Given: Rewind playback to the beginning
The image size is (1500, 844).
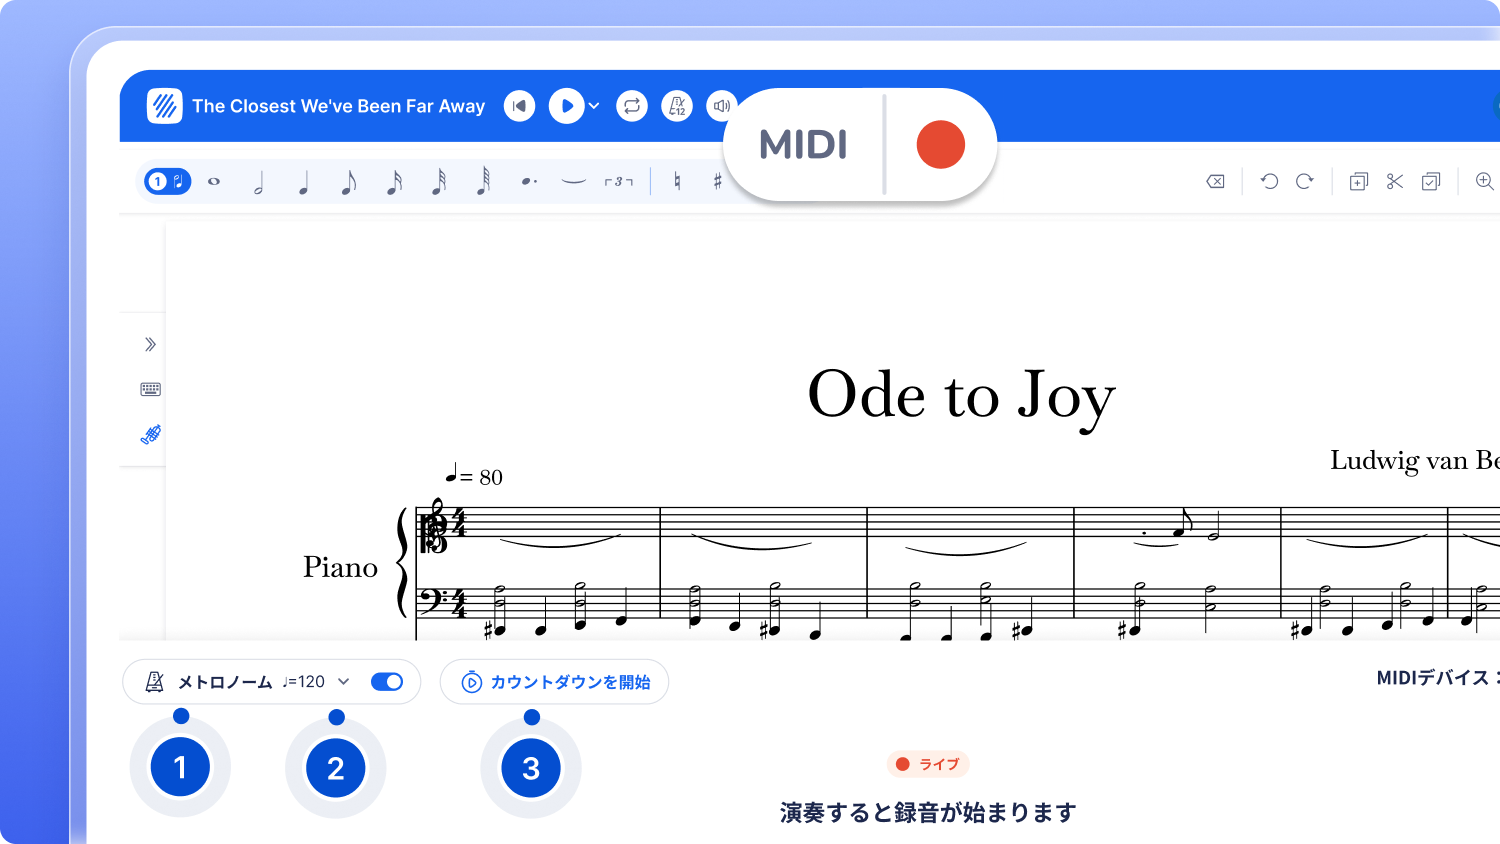Looking at the screenshot, I should coord(519,106).
